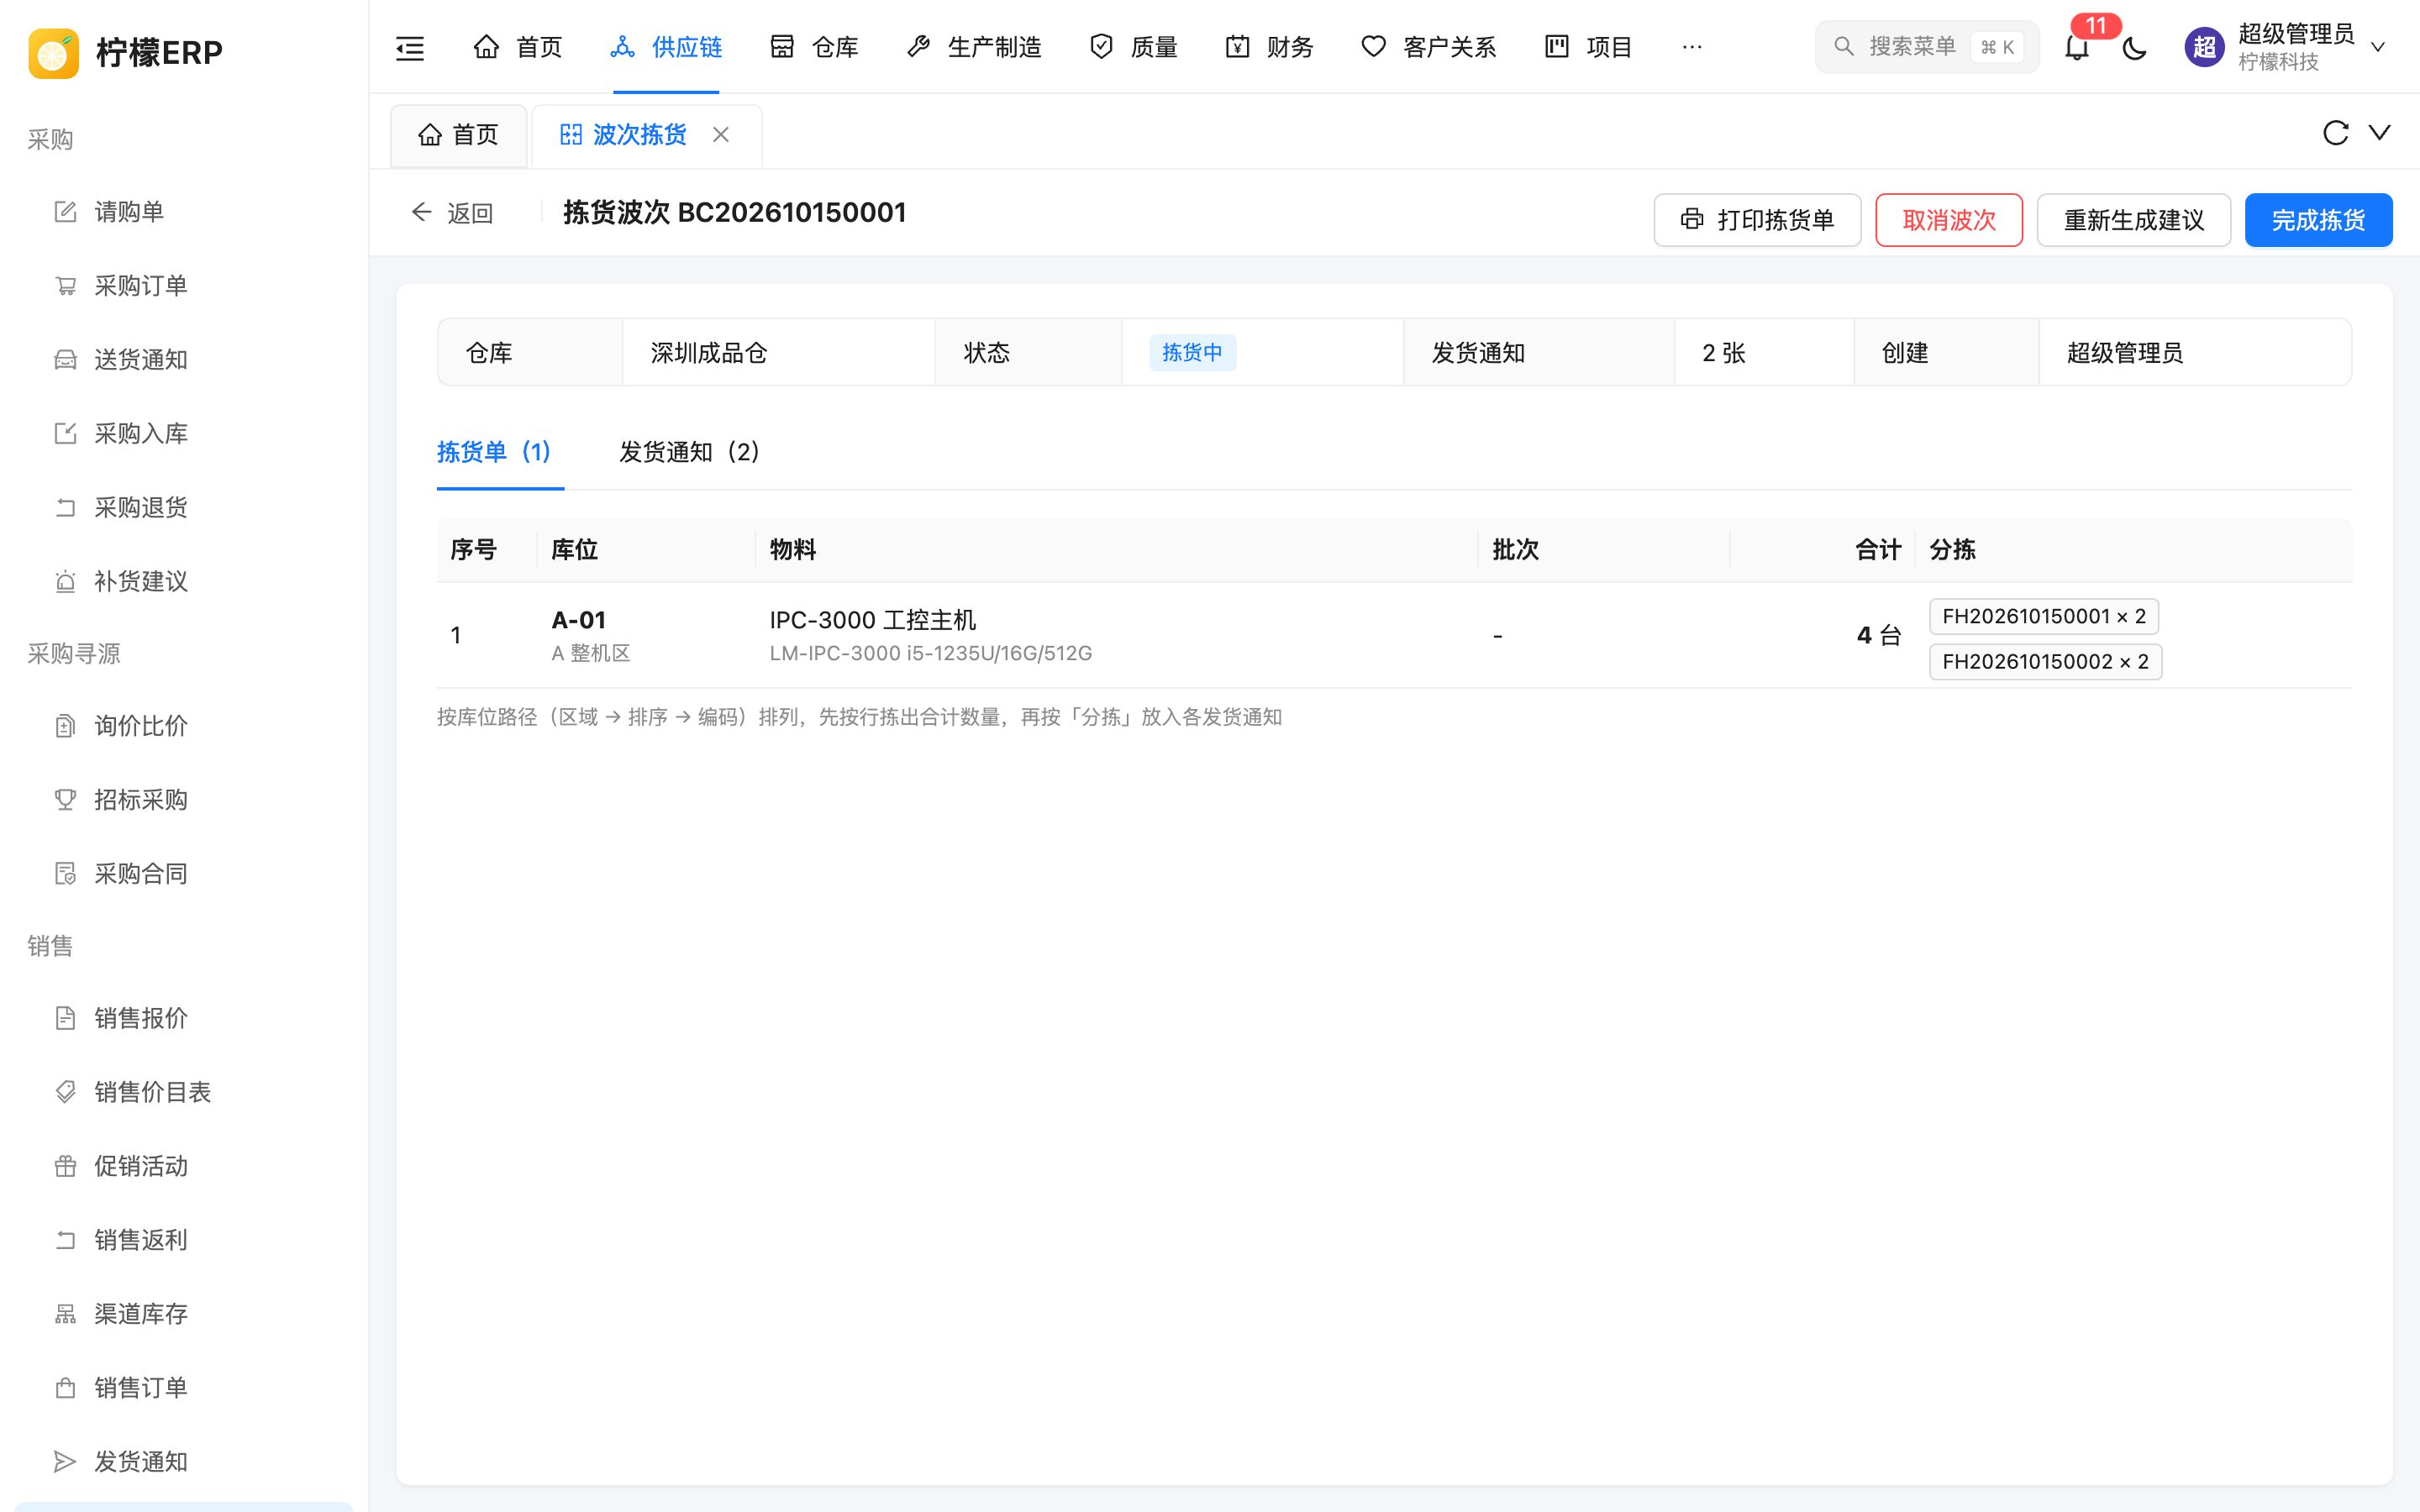Open 招标采购 sidebar item

point(184,800)
